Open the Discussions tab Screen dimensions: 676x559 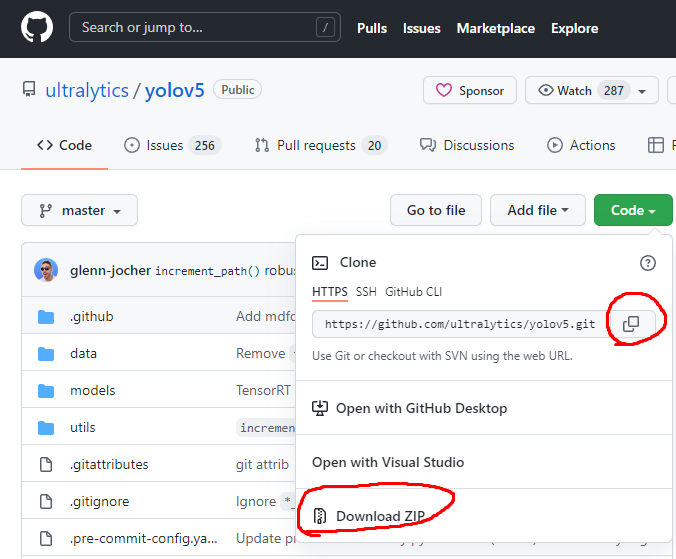click(x=467, y=145)
